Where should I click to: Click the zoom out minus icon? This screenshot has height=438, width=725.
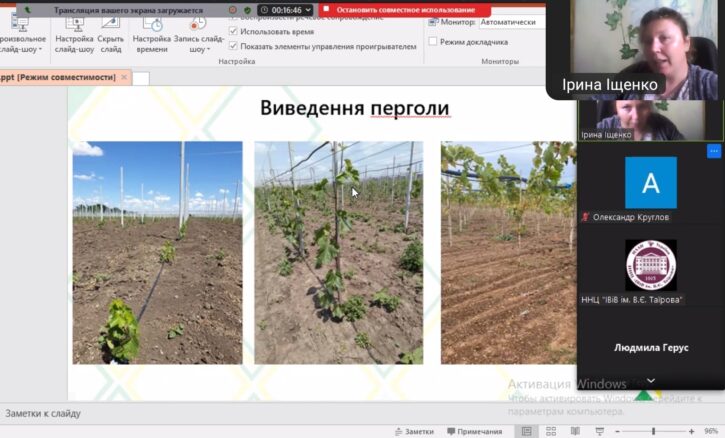[615, 431]
